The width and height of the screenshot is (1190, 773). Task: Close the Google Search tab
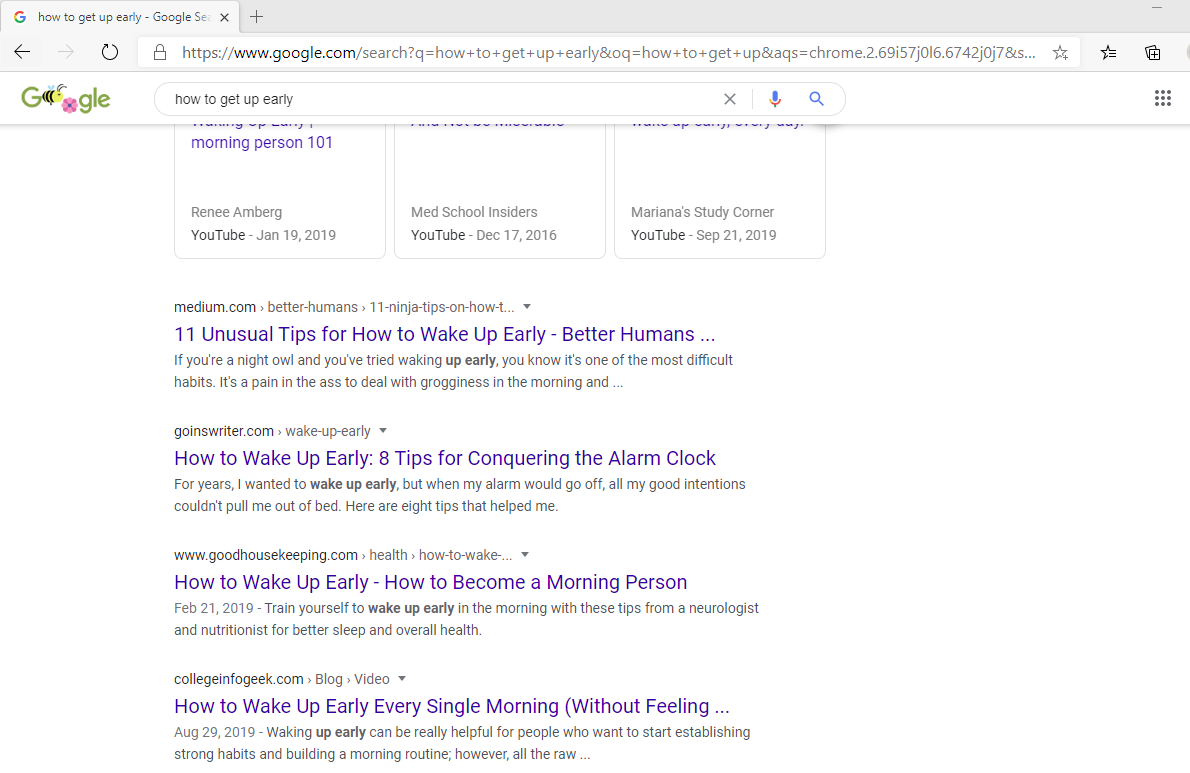click(224, 17)
